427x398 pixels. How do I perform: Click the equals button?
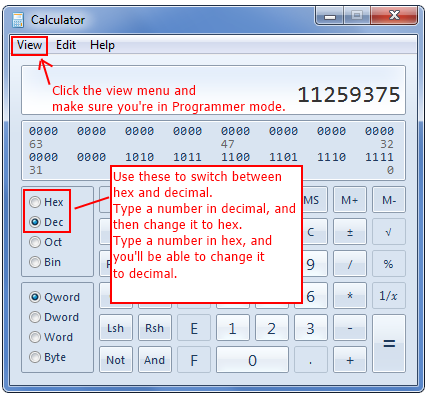[x=389, y=344]
